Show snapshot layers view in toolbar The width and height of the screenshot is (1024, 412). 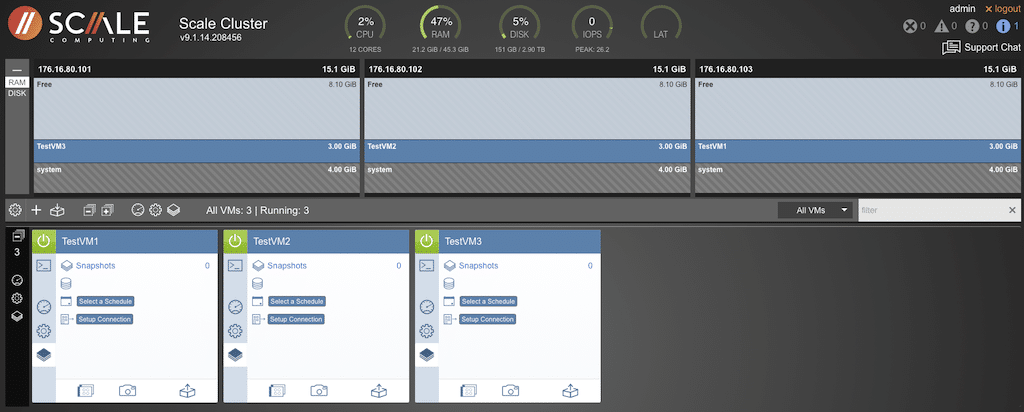point(173,210)
